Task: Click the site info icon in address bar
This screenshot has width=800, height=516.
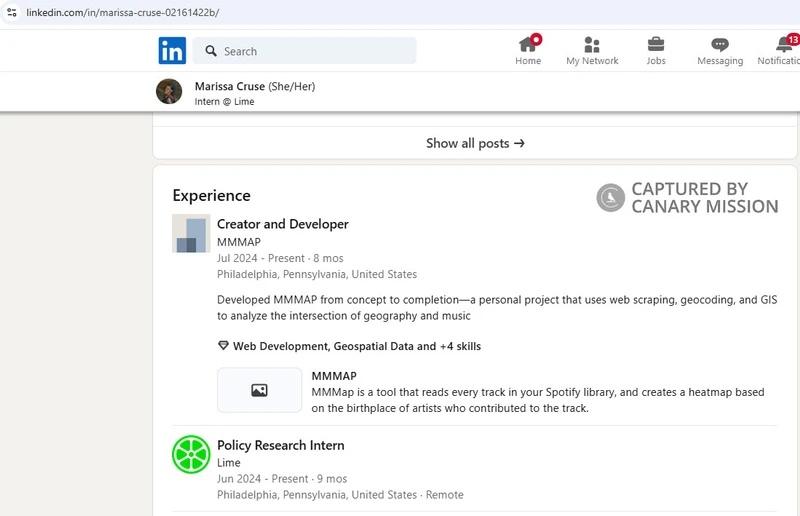Action: click(x=12, y=12)
